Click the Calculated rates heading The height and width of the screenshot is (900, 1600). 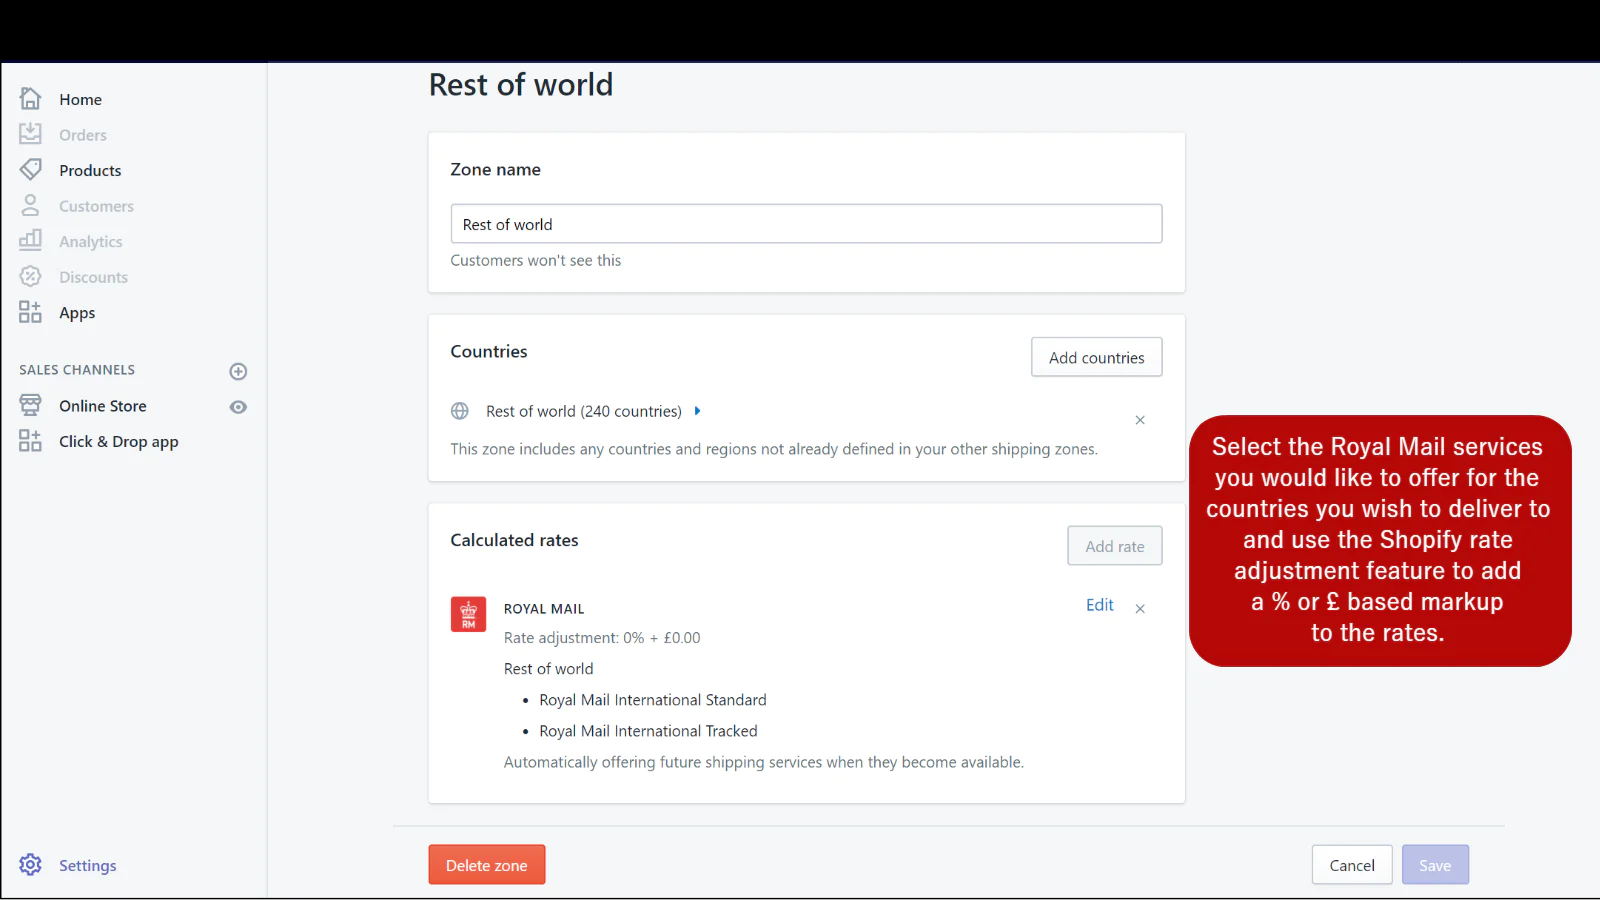[514, 540]
